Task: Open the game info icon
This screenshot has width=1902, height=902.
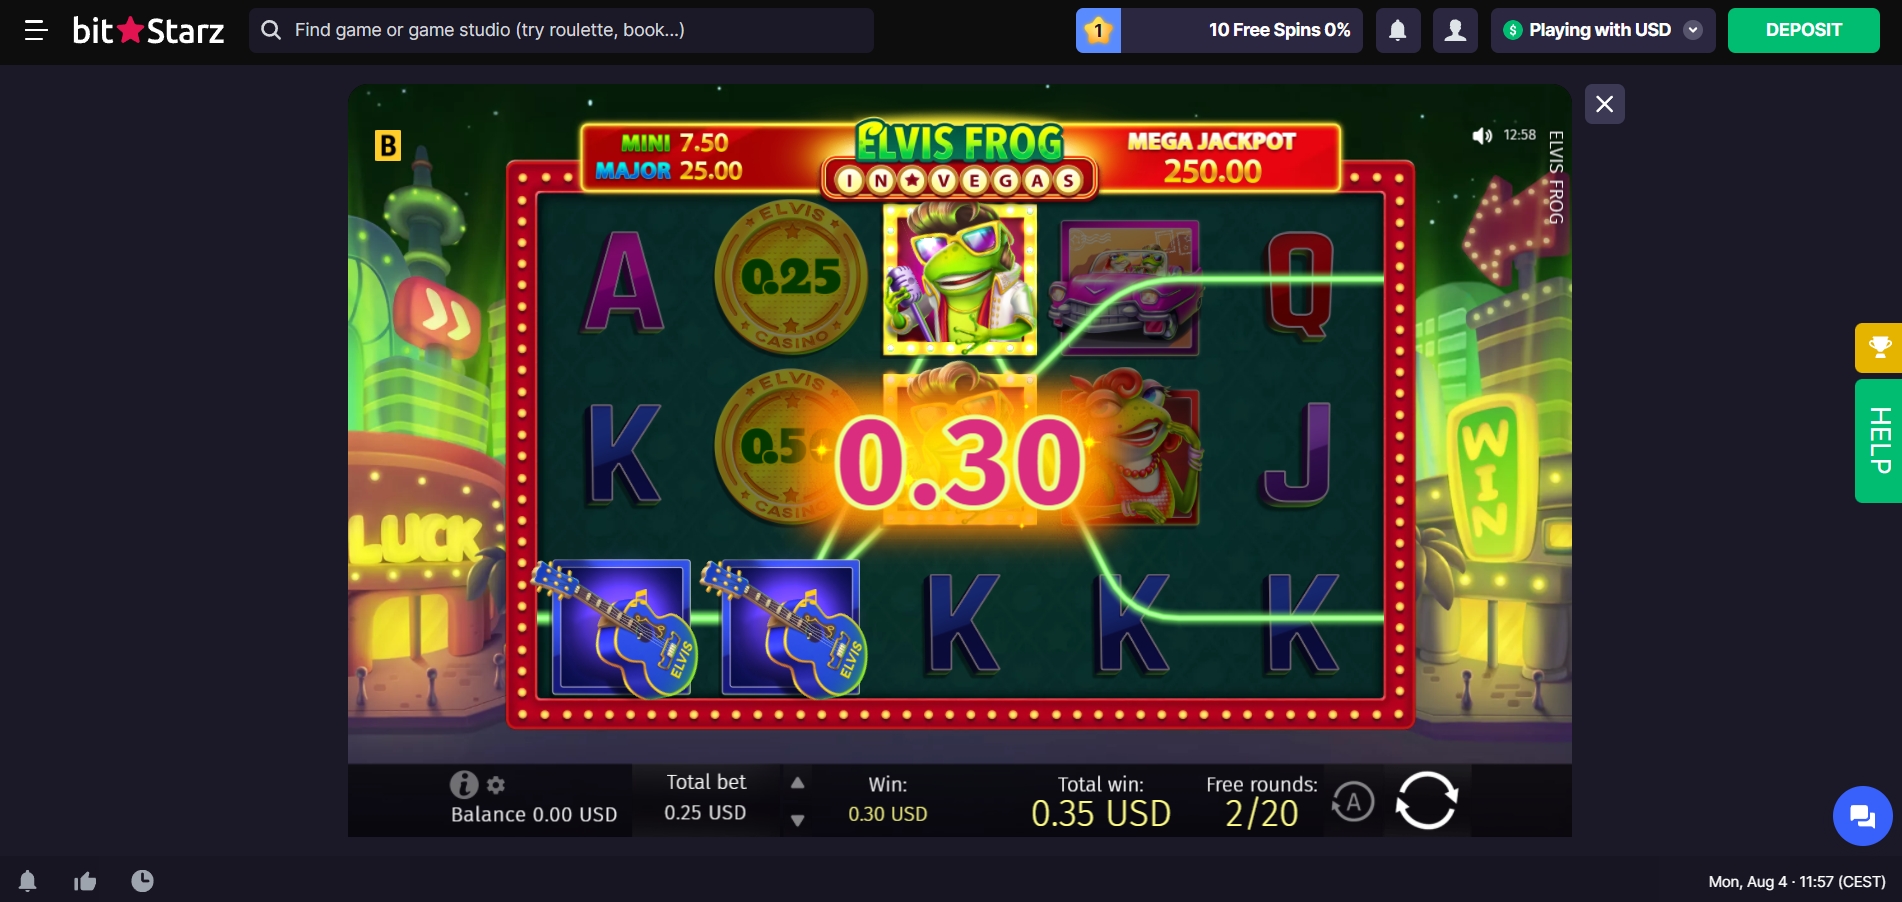Action: click(x=463, y=784)
